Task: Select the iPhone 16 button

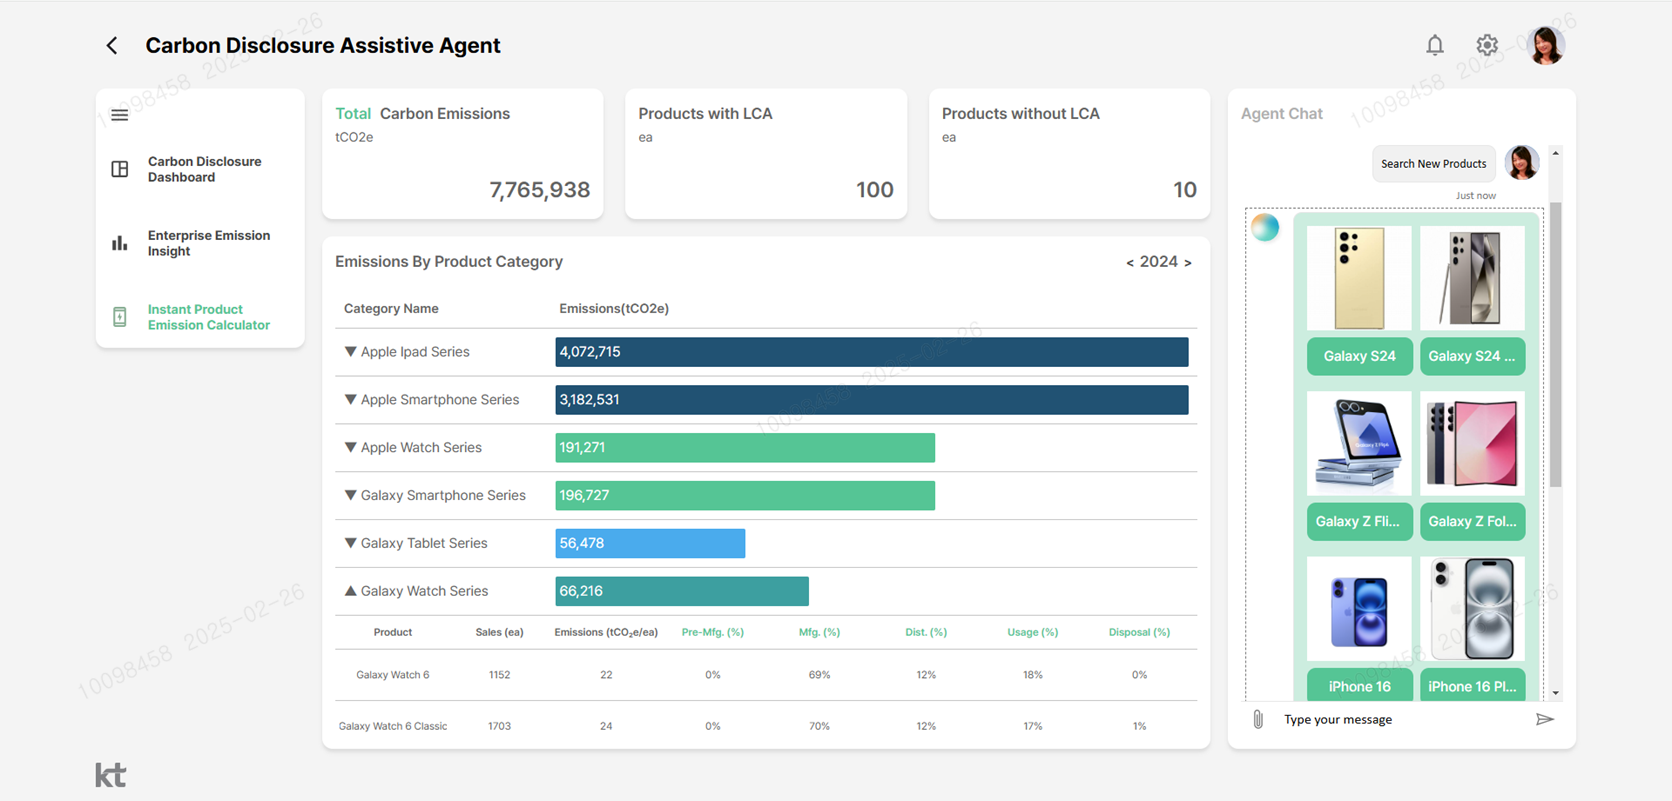Action: pyautogui.click(x=1359, y=685)
